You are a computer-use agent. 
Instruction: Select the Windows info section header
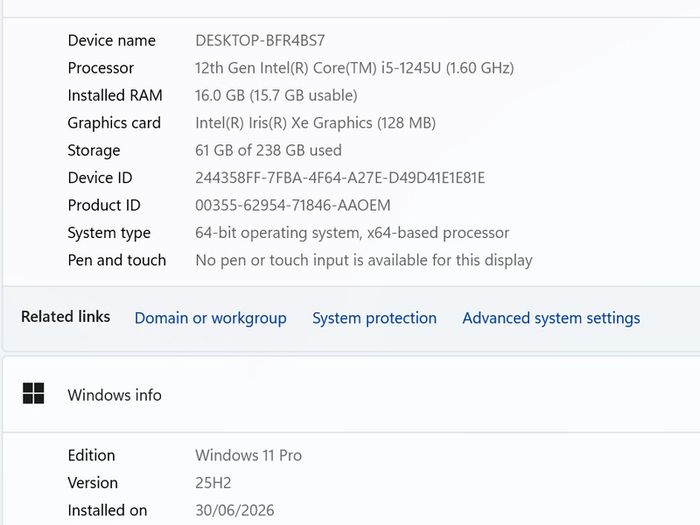click(350, 395)
